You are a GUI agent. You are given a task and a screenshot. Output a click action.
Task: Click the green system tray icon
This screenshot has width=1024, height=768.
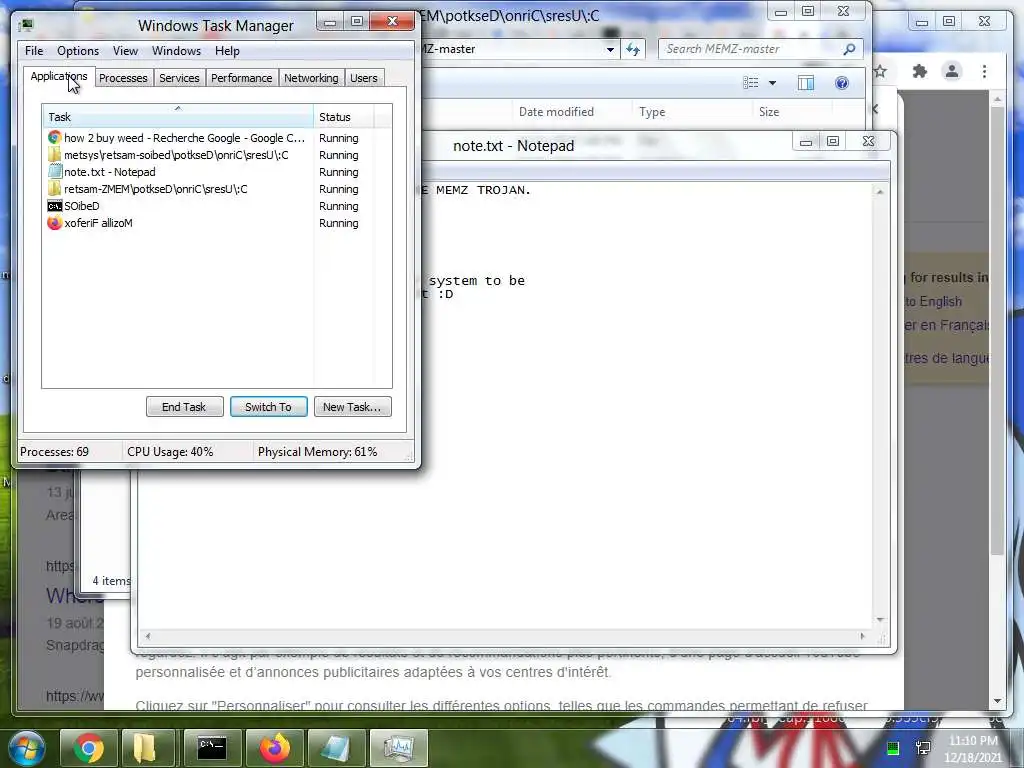[893, 748]
